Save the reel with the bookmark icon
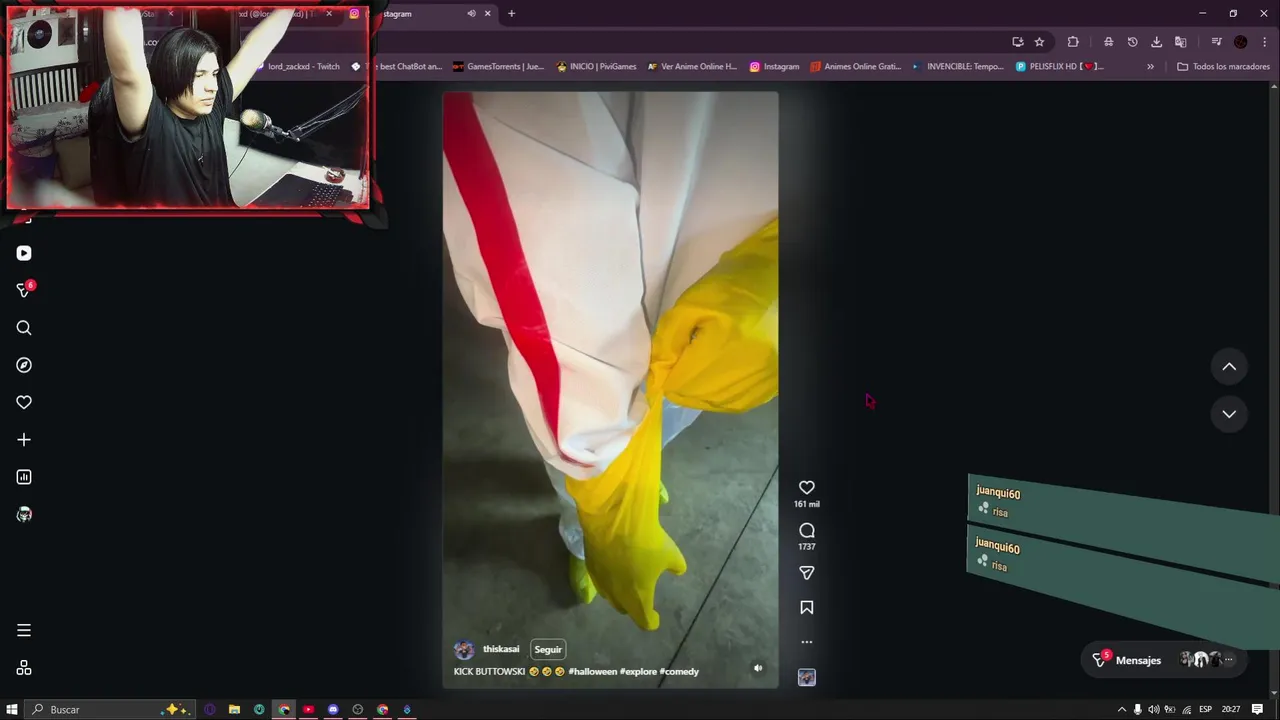1280x720 pixels. (x=807, y=607)
